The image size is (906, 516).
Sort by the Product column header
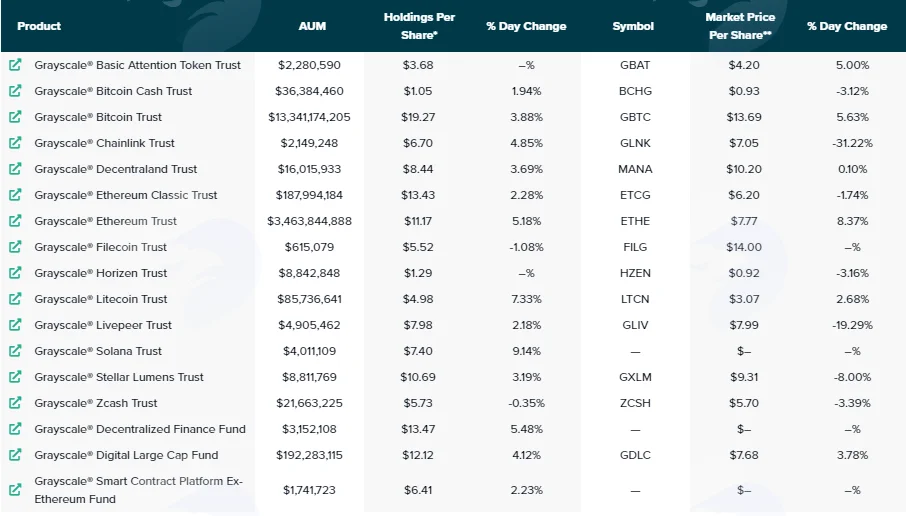tap(39, 26)
